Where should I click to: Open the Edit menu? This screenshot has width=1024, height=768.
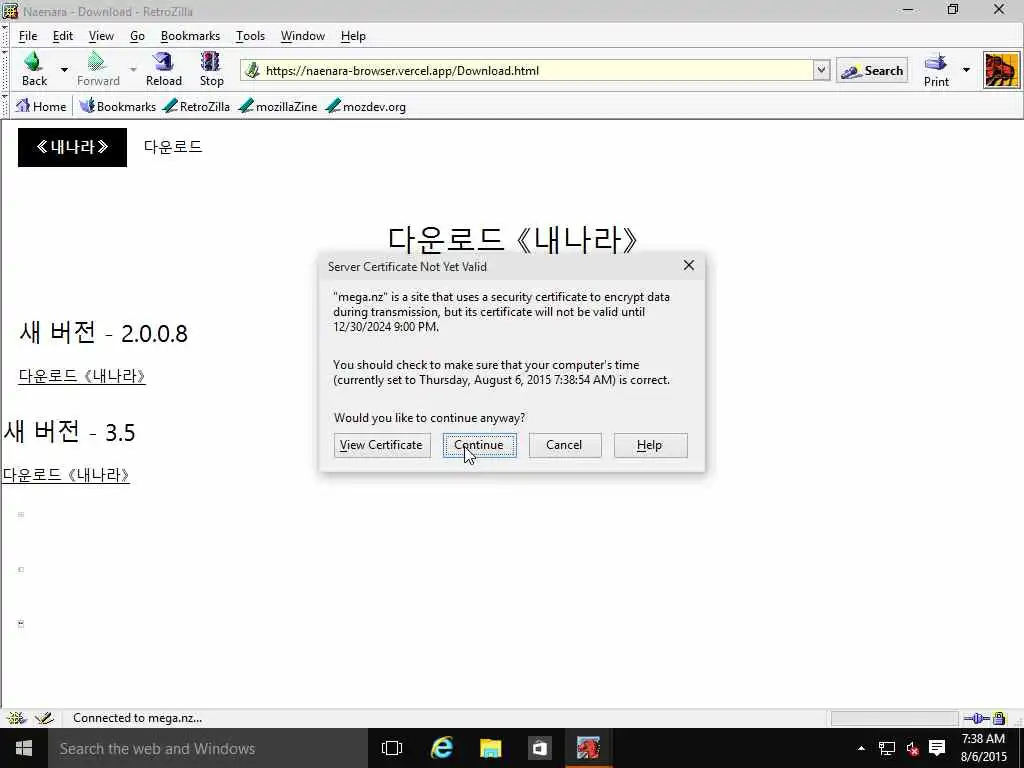(63, 36)
